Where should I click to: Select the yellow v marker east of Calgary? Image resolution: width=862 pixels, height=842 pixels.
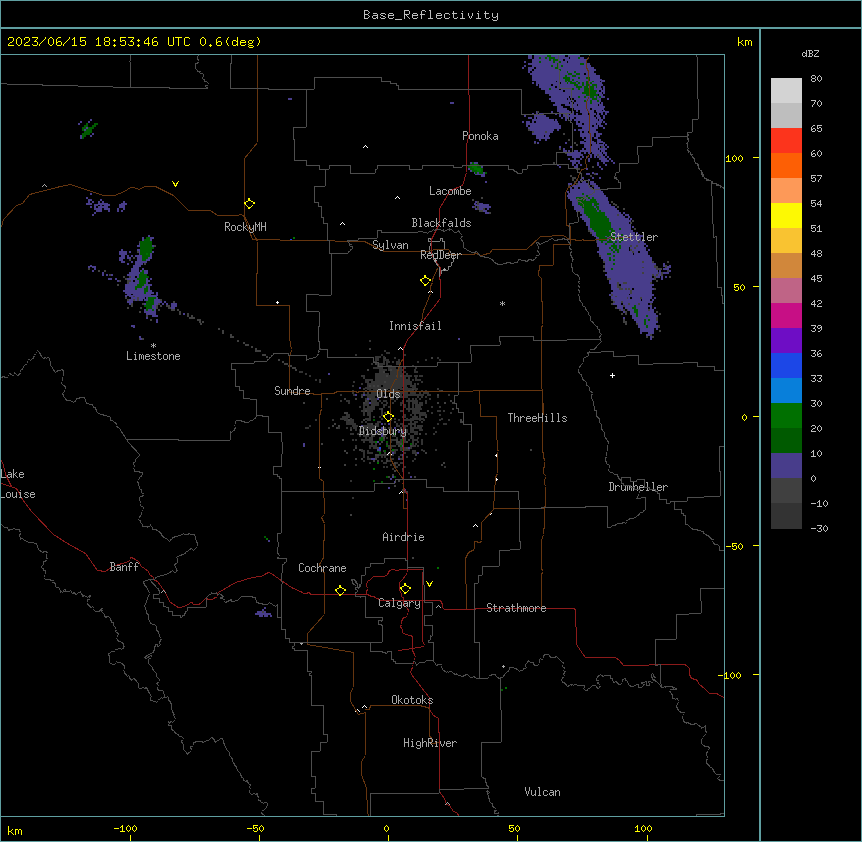[x=429, y=584]
